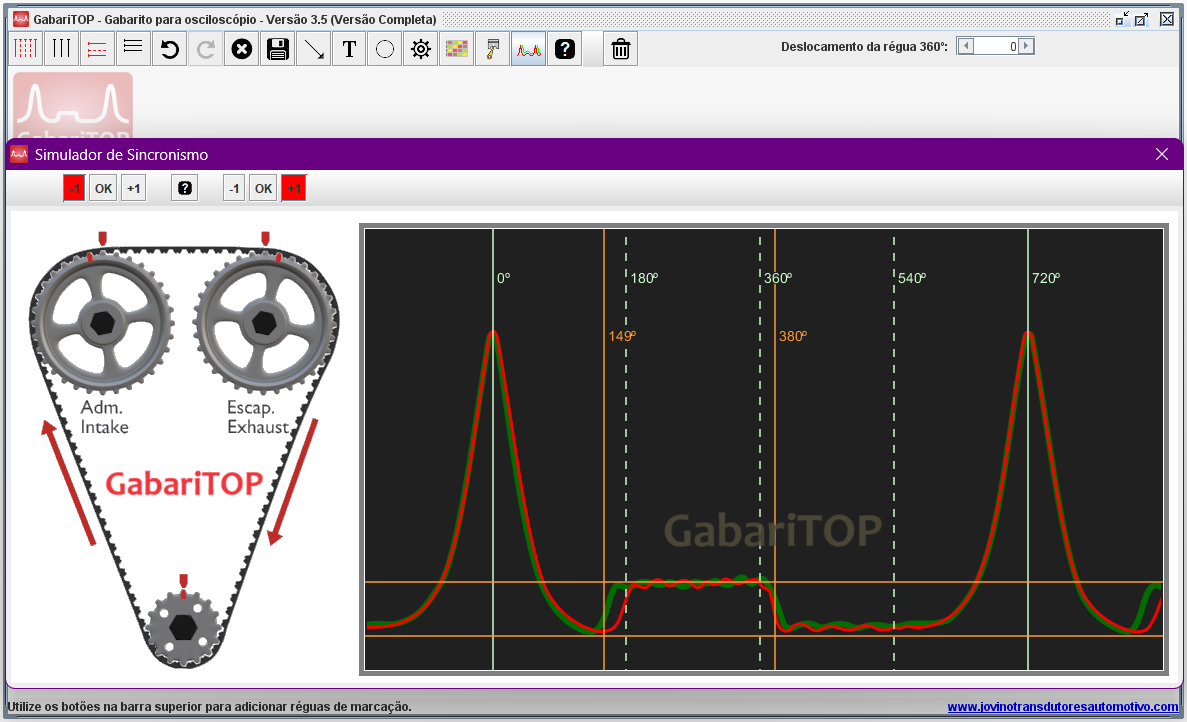1187x722 pixels.
Task: Click the GabariTOP title bar app icon
Action: (21, 19)
